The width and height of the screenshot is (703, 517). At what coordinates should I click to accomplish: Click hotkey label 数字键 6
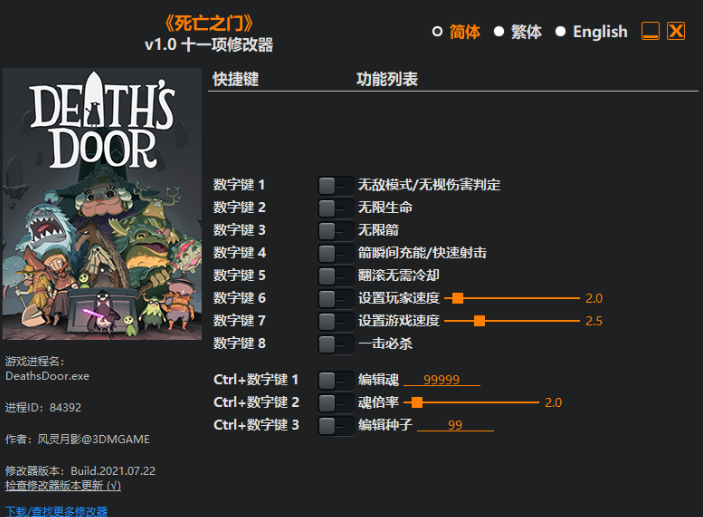(239, 298)
